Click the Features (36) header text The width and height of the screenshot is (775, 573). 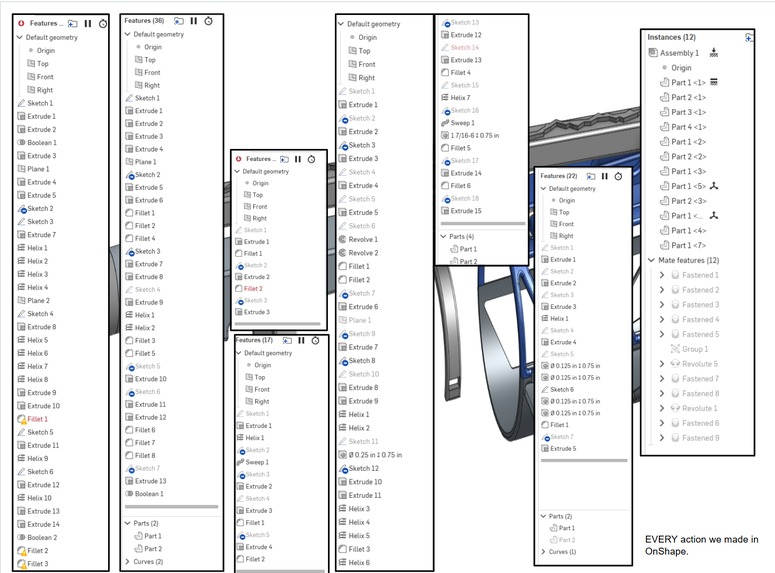(144, 21)
